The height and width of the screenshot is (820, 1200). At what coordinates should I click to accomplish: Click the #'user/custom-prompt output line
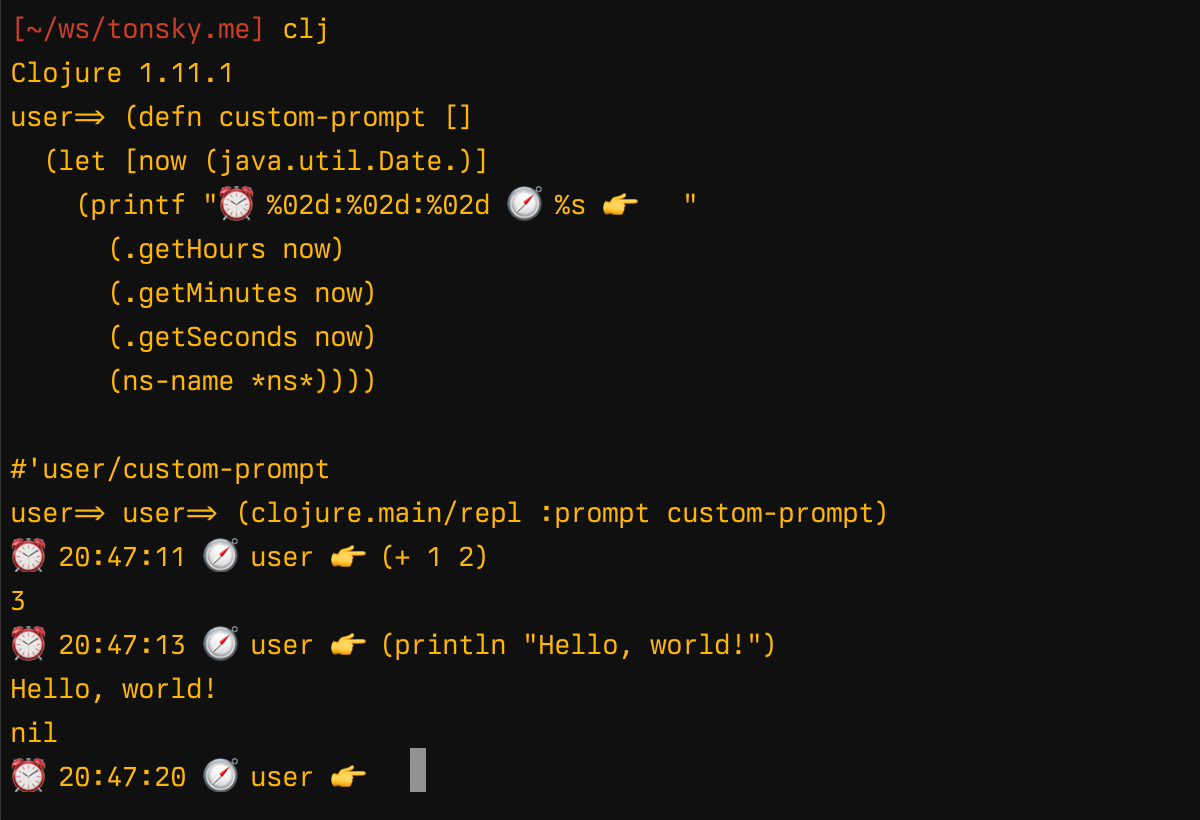(170, 469)
